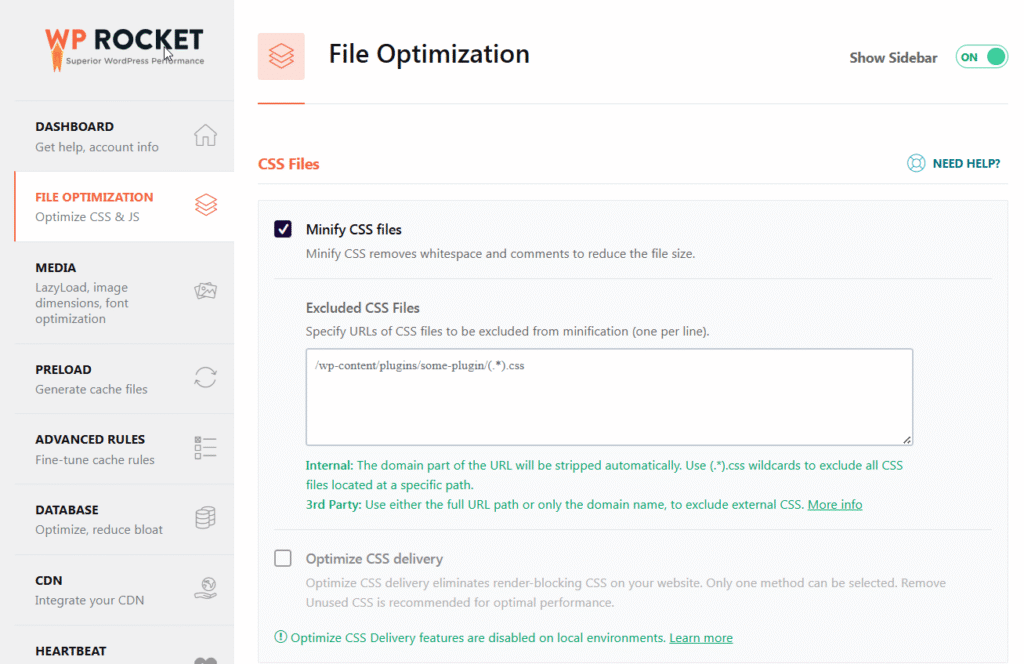Click the Dashboard house icon
1024x664 pixels.
point(205,135)
